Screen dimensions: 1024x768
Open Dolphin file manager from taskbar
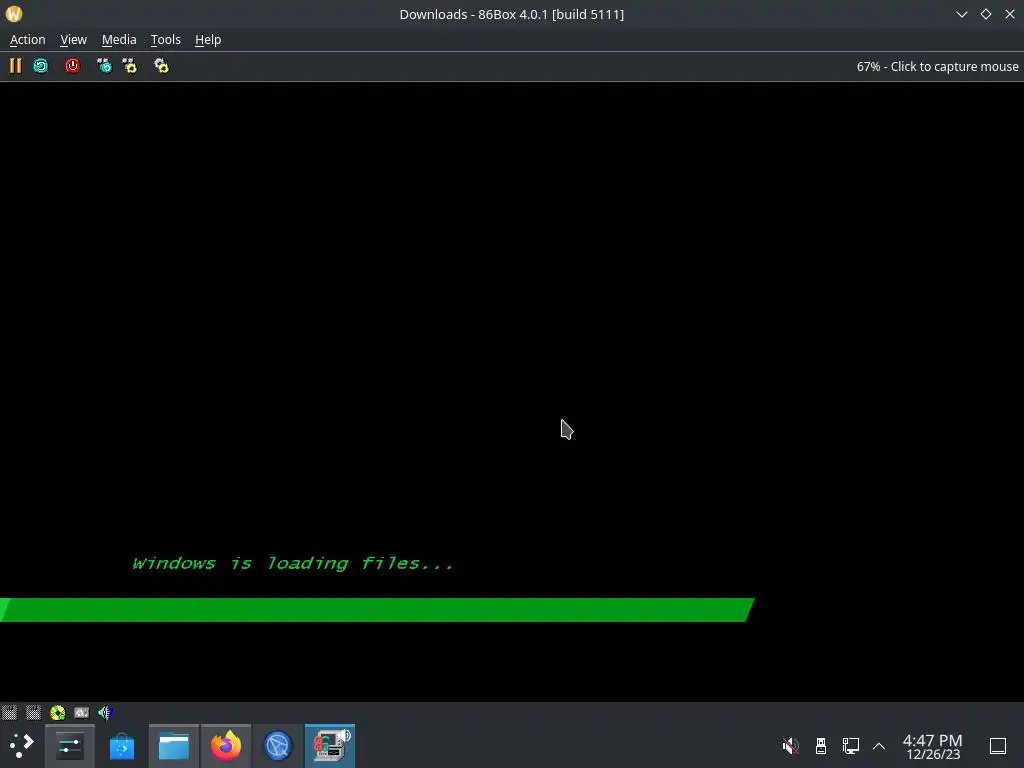click(x=174, y=746)
